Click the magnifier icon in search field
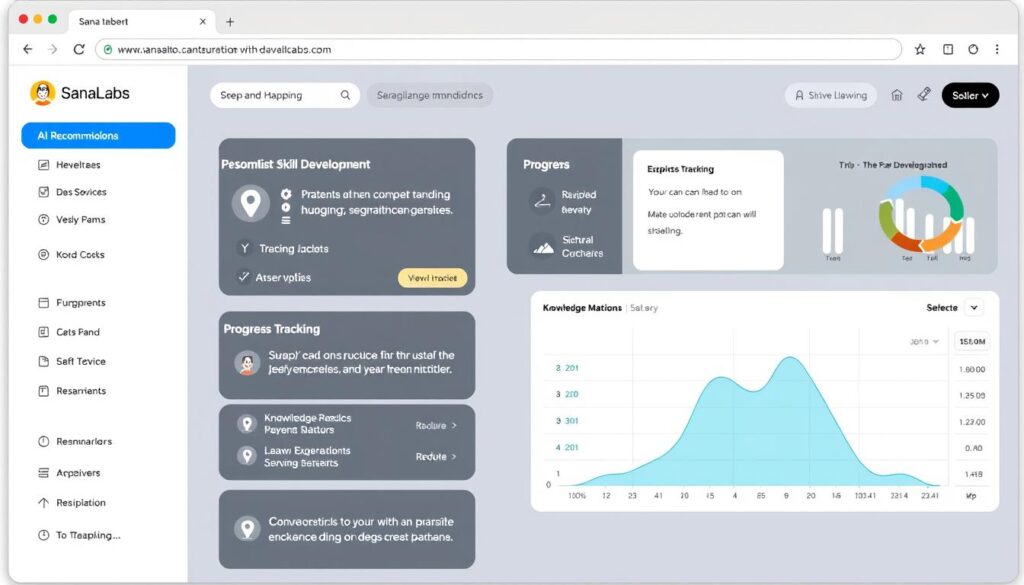Image resolution: width=1024 pixels, height=585 pixels. [x=345, y=96]
